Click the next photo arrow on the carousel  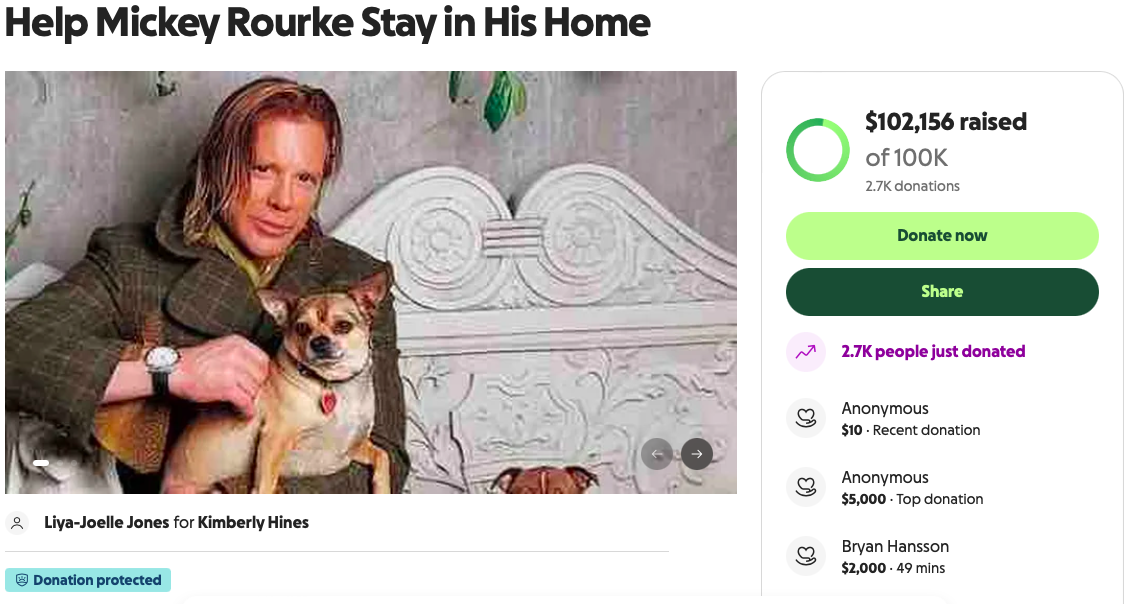click(697, 454)
